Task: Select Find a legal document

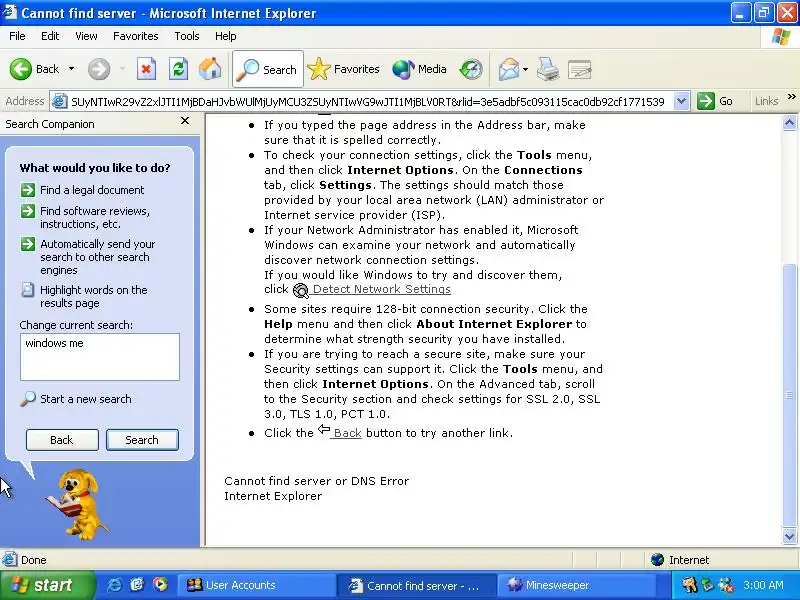Action: click(83, 190)
